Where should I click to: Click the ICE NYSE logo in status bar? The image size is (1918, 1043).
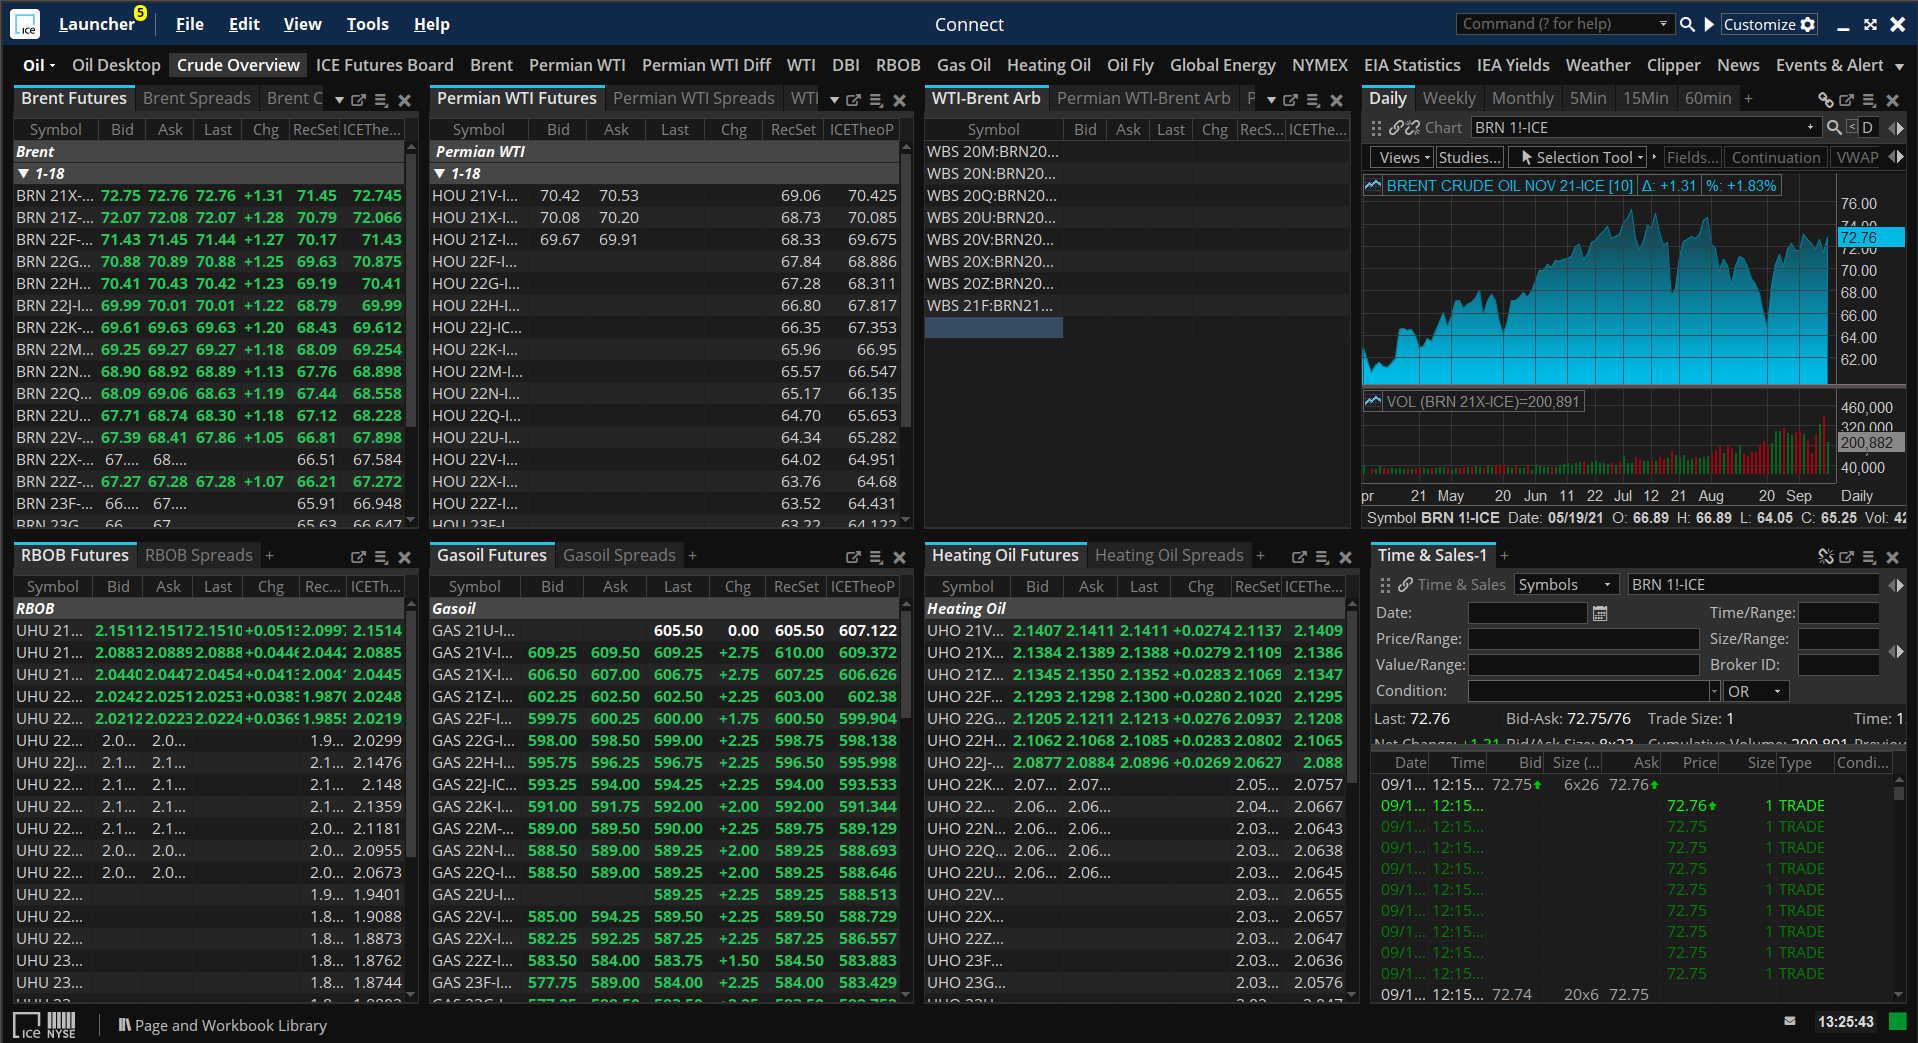pyautogui.click(x=45, y=1025)
